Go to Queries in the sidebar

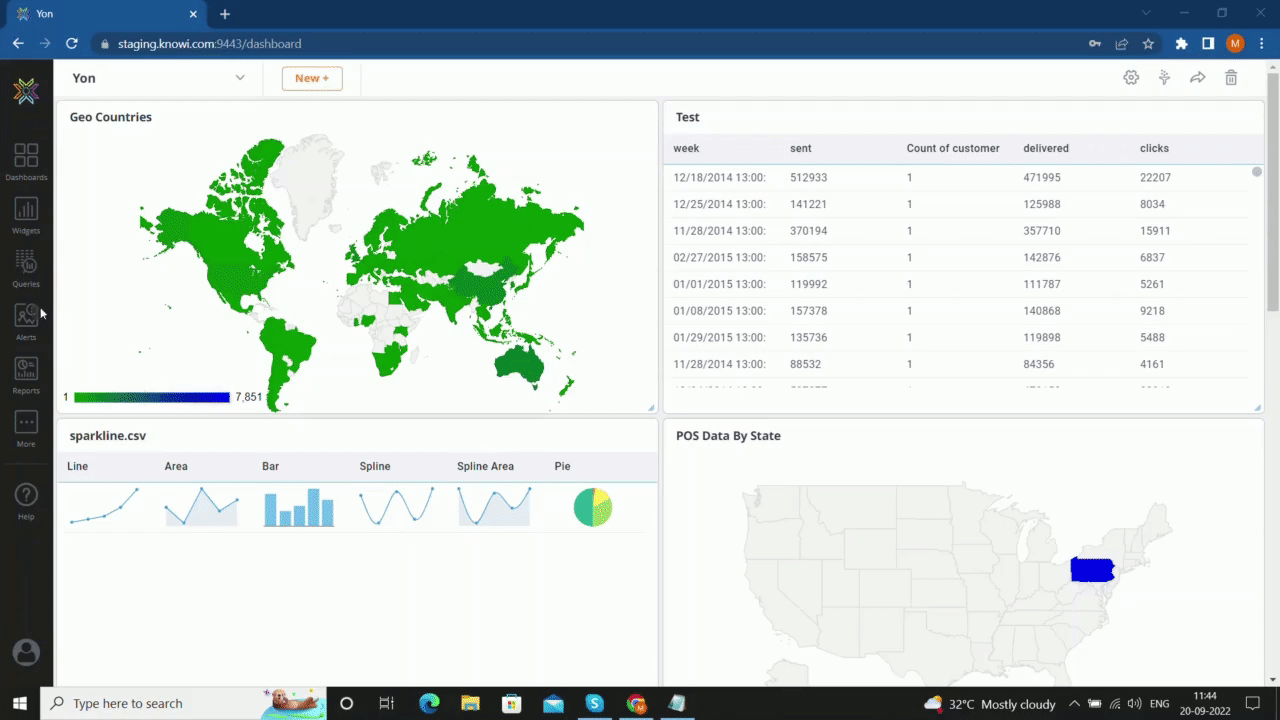click(x=26, y=266)
